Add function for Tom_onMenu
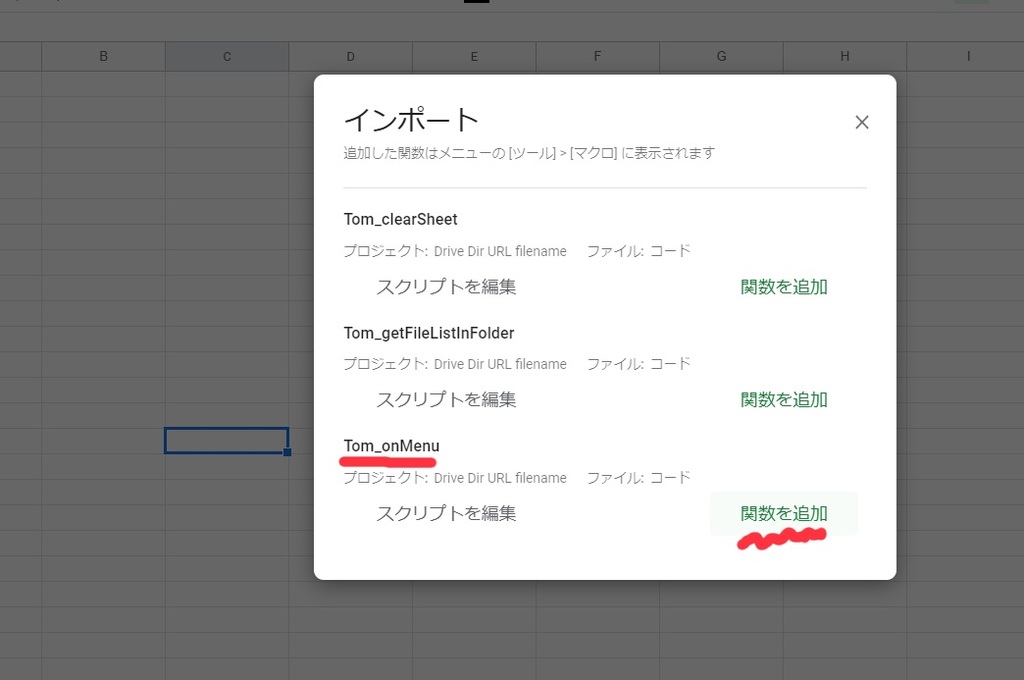The height and width of the screenshot is (680, 1024). [784, 513]
